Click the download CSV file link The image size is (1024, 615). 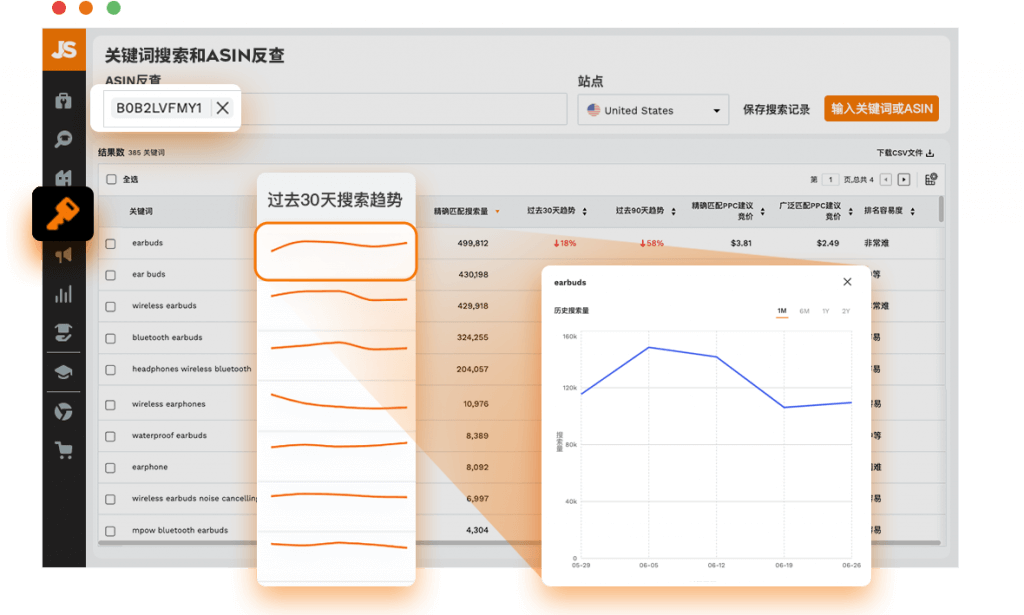click(899, 153)
